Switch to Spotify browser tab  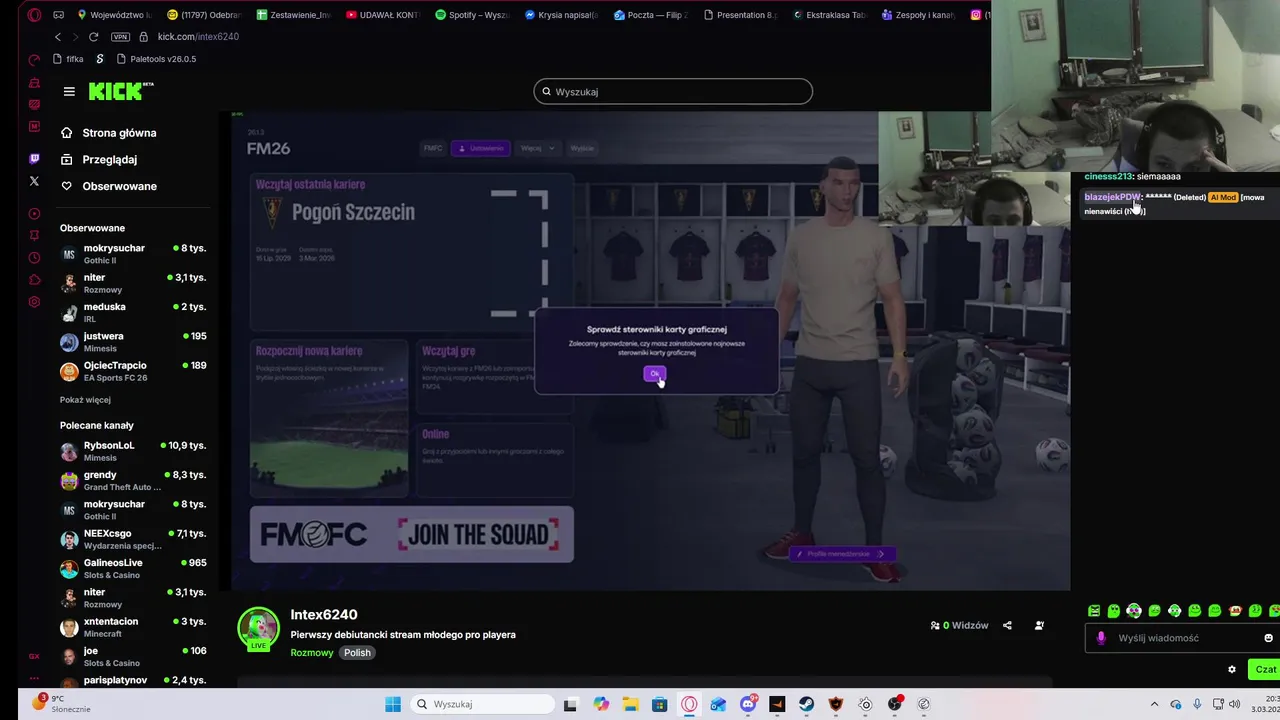coord(472,15)
